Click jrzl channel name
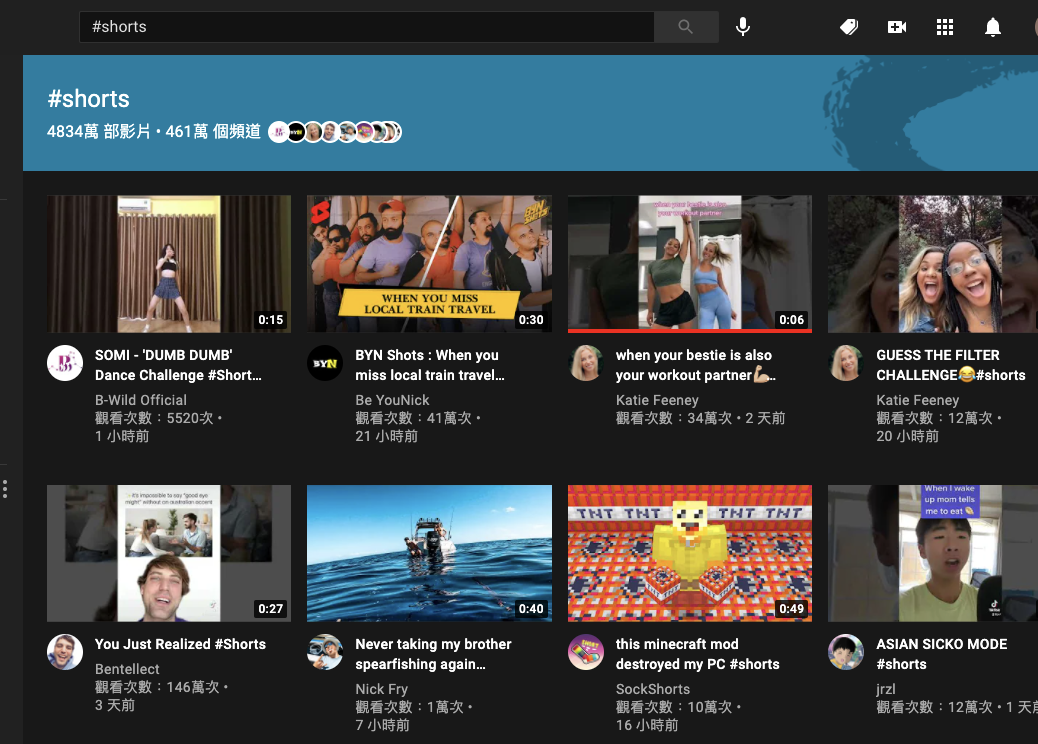 [886, 689]
